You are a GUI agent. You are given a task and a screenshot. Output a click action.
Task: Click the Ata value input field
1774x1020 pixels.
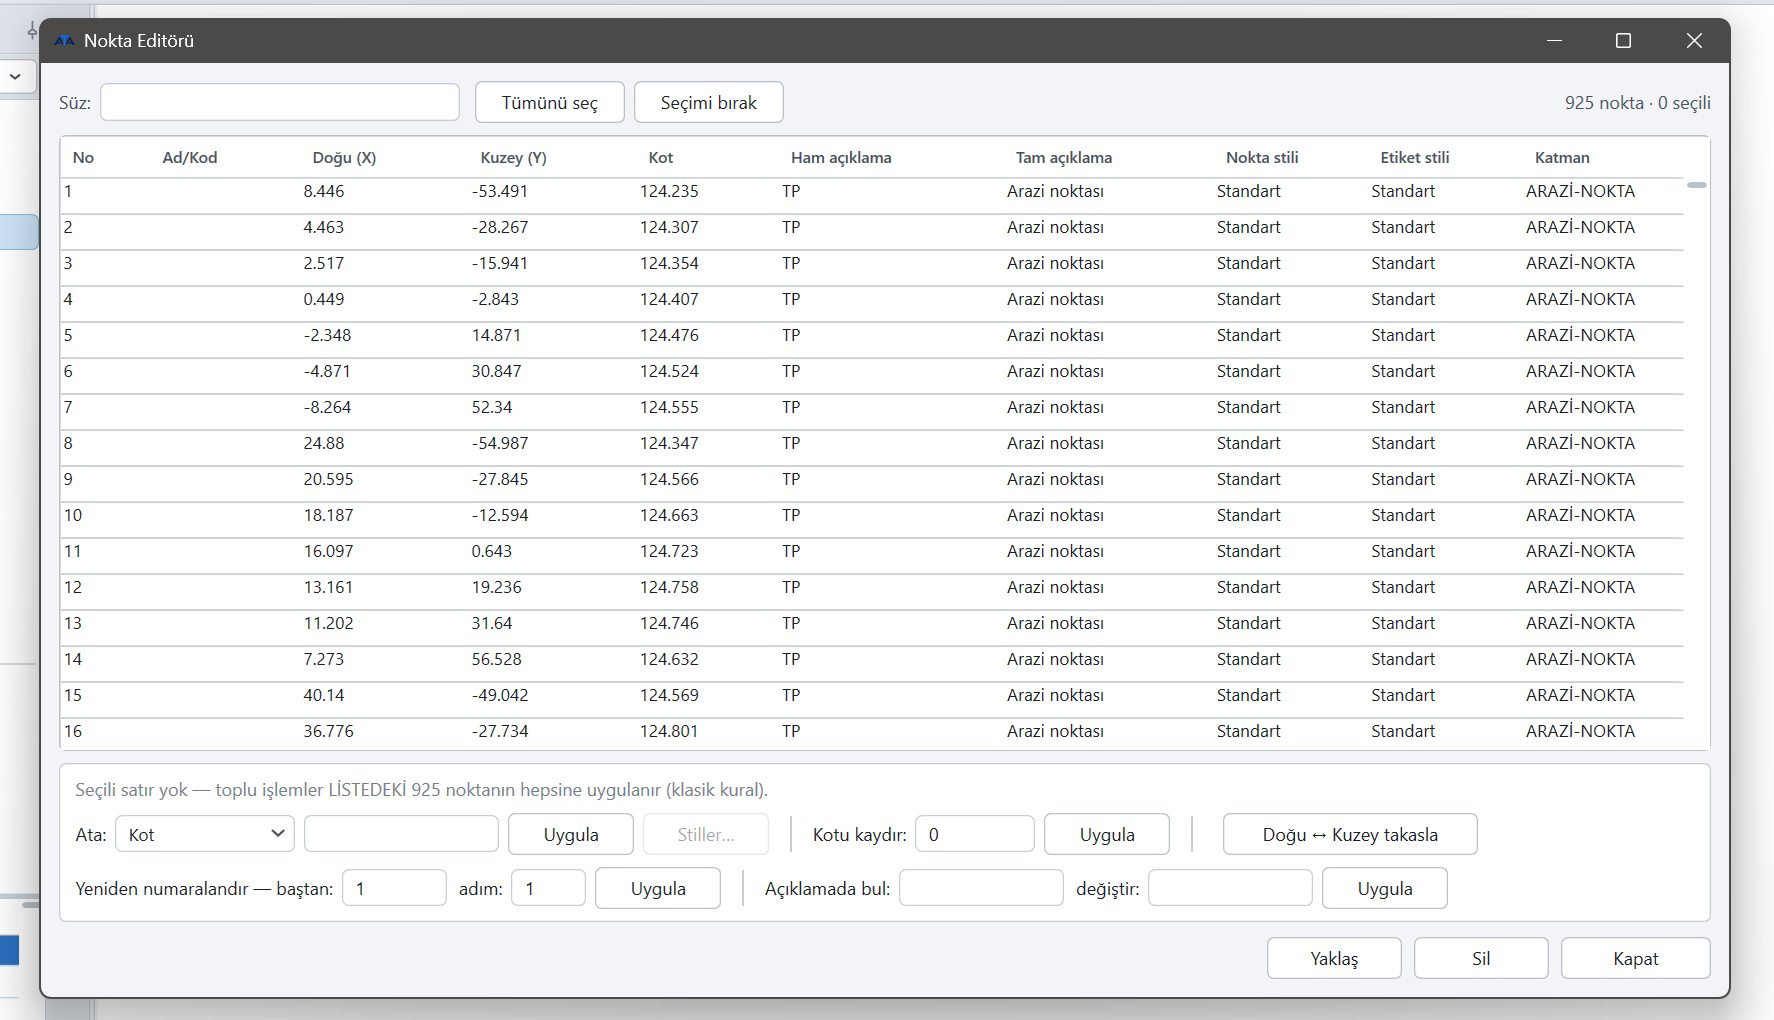pos(401,834)
